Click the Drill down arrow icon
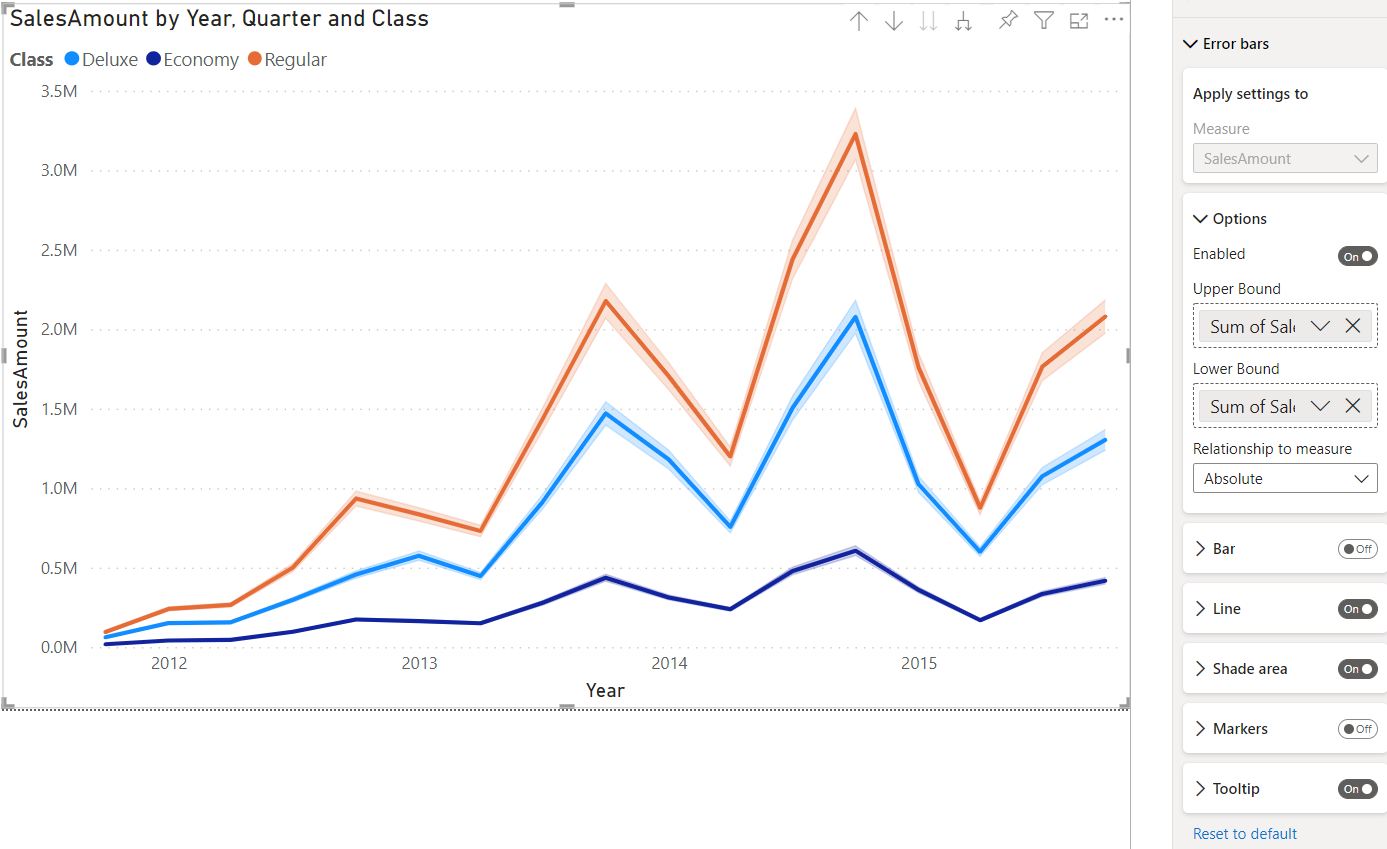 893,21
